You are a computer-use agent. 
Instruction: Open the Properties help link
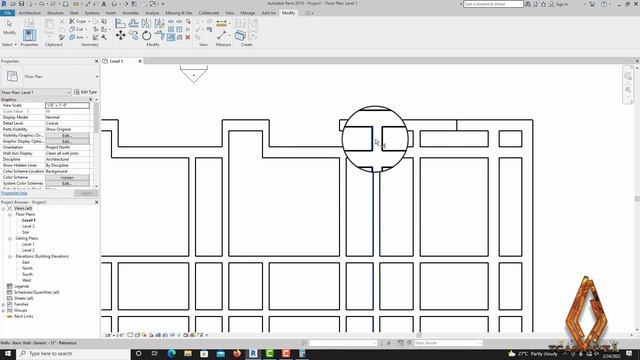pos(14,193)
